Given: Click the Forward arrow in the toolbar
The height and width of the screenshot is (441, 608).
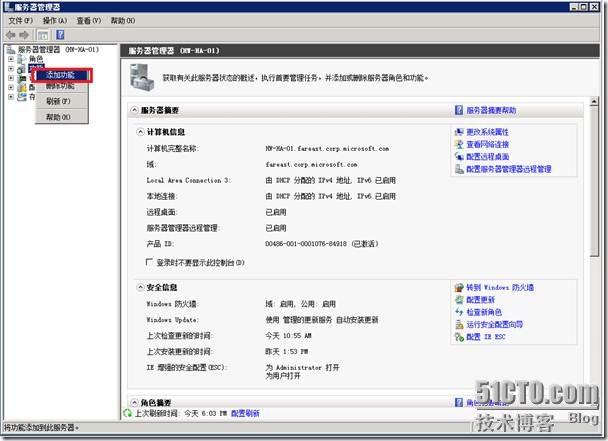Looking at the screenshot, I should (24, 35).
